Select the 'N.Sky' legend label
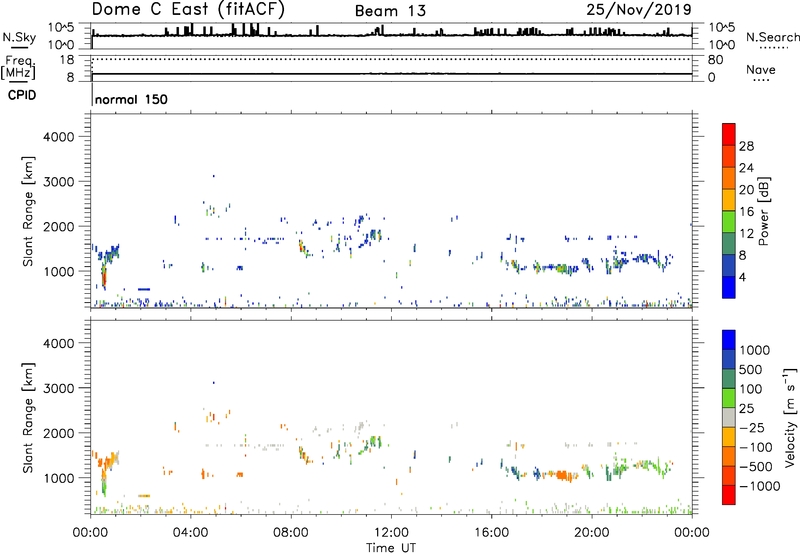800x554 pixels. pyautogui.click(x=19, y=37)
